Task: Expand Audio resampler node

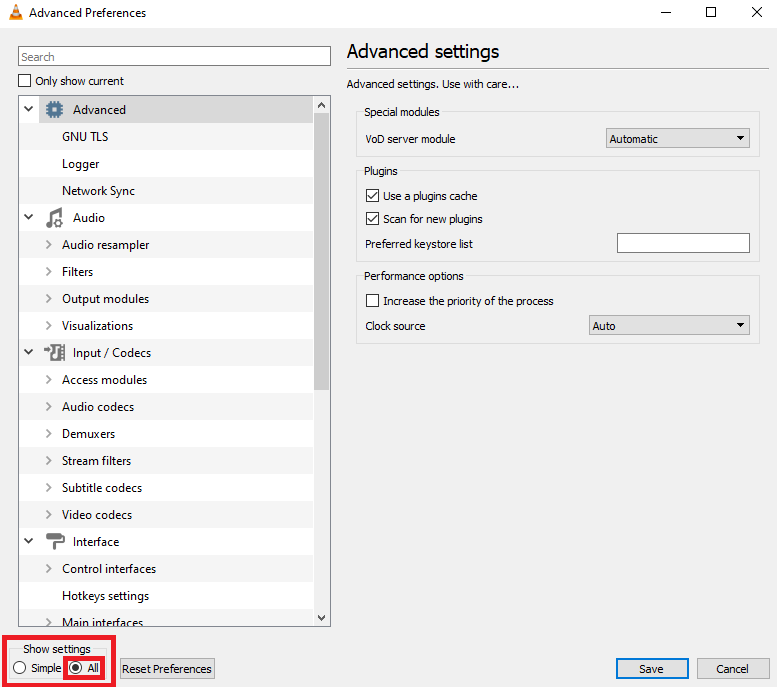Action: click(49, 244)
